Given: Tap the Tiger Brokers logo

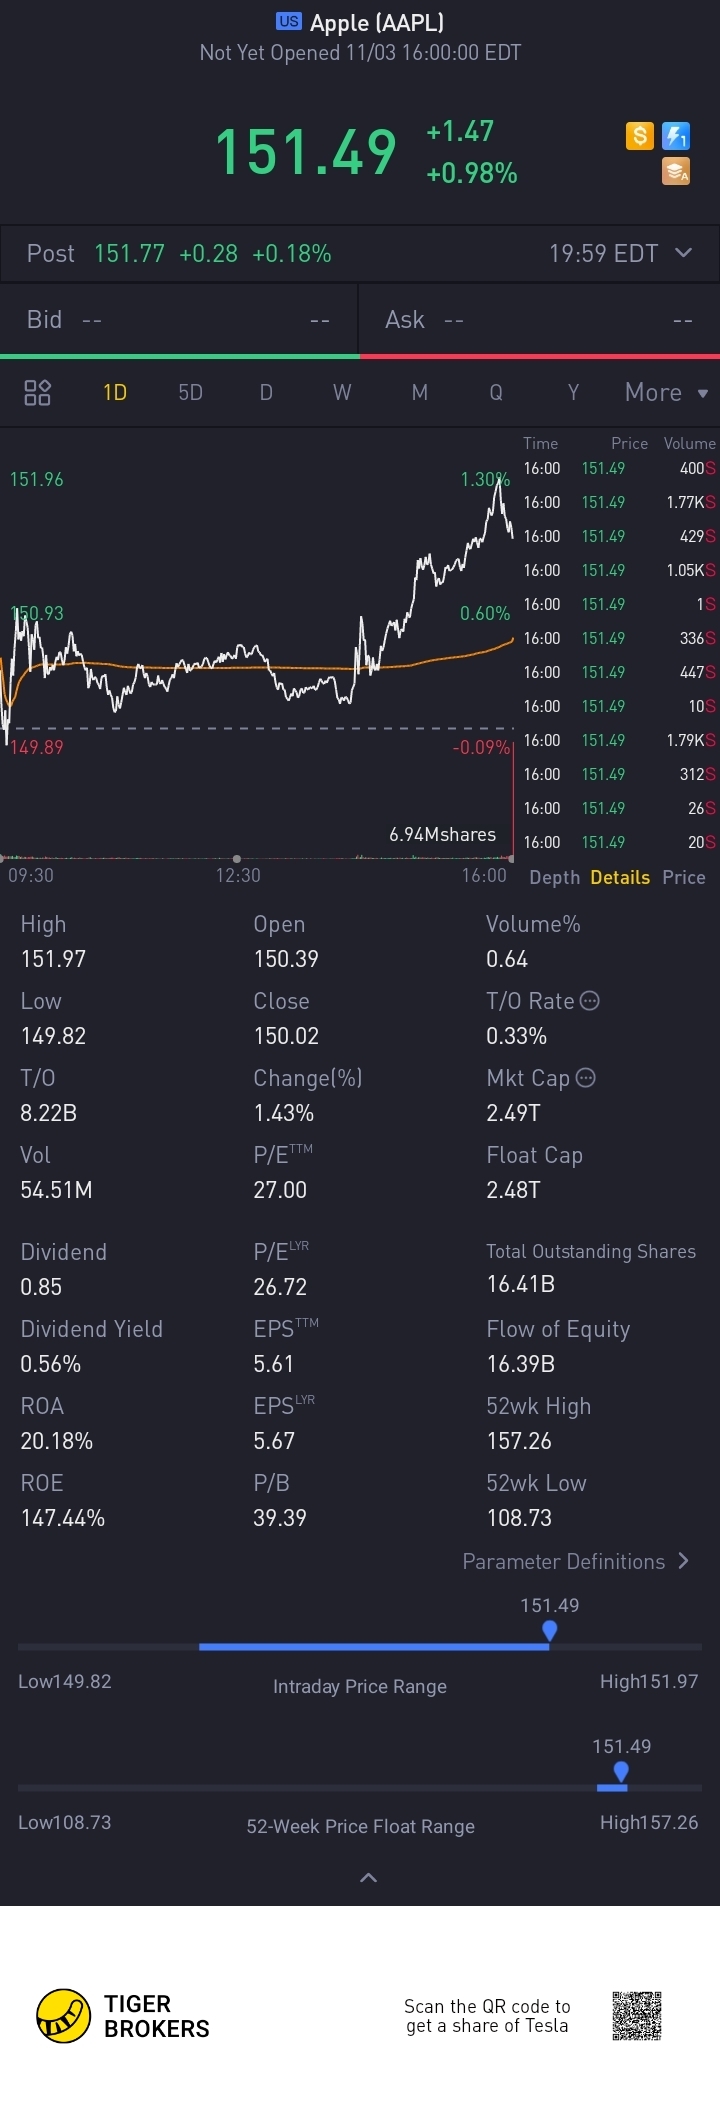Looking at the screenshot, I should [64, 2016].
